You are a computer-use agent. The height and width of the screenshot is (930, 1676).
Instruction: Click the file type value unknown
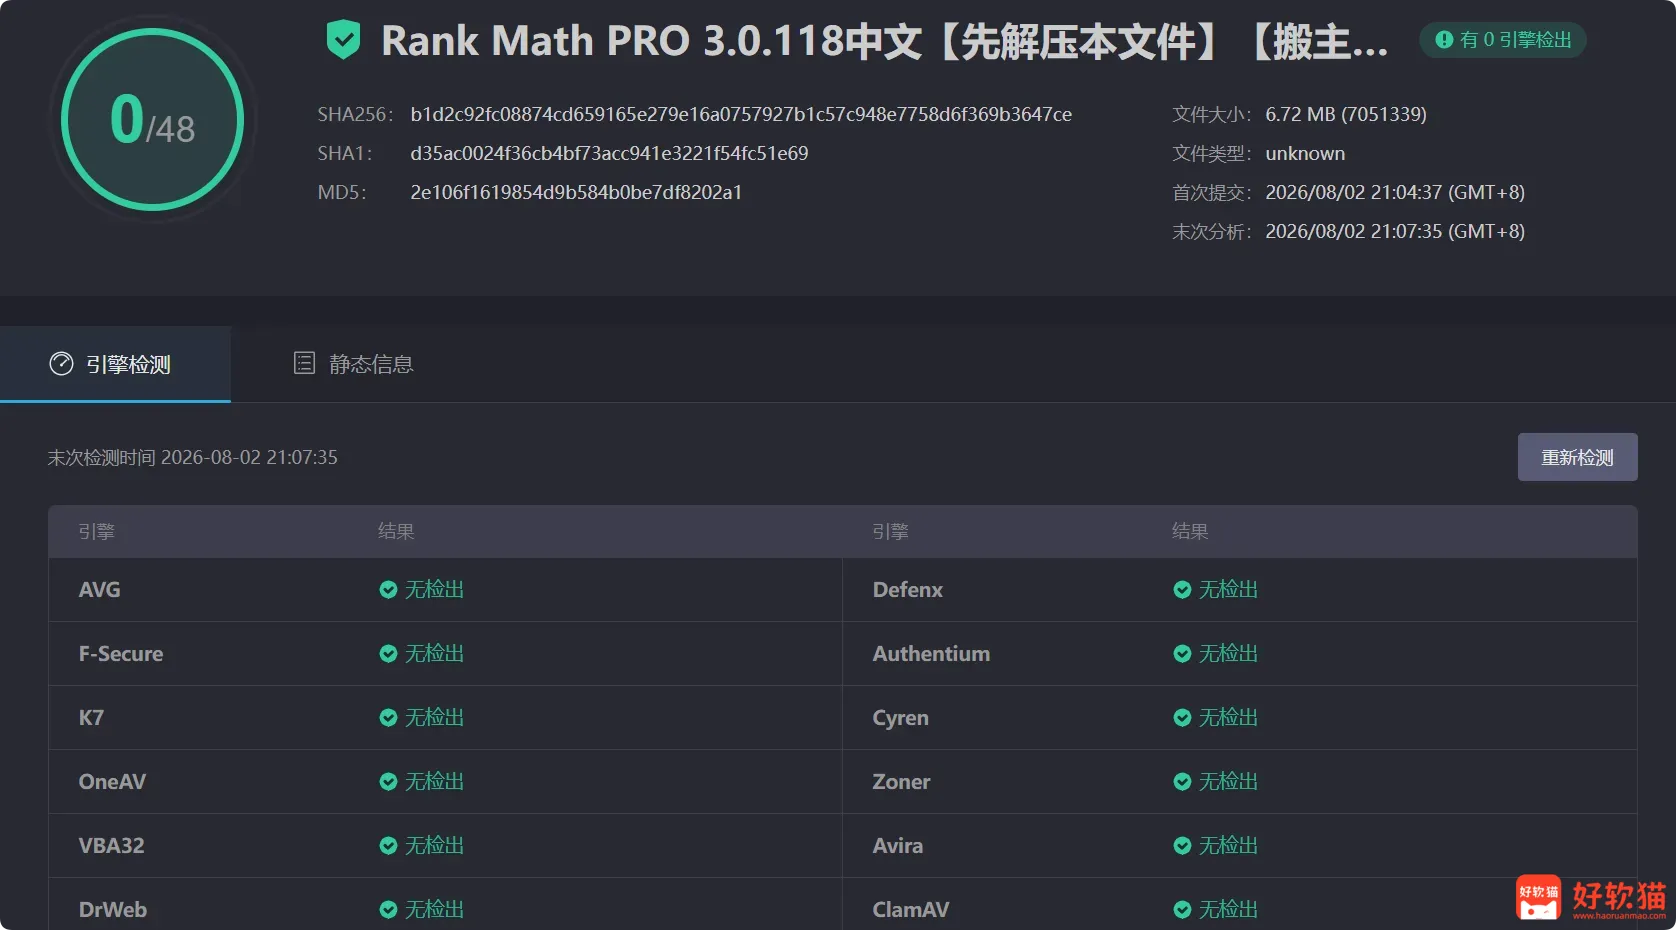(1305, 153)
